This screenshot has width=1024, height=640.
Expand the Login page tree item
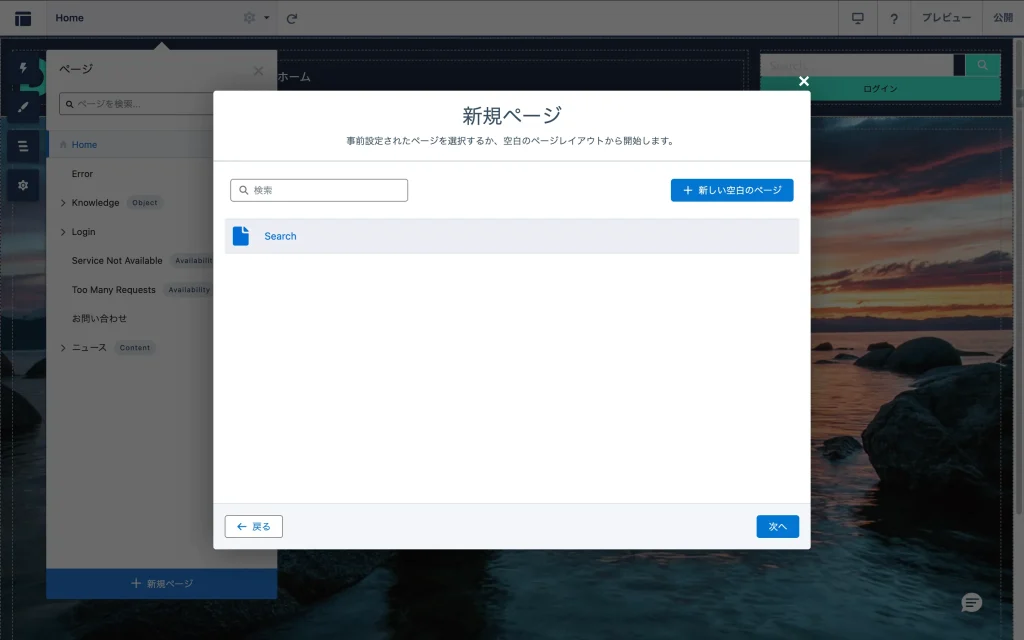(x=63, y=232)
